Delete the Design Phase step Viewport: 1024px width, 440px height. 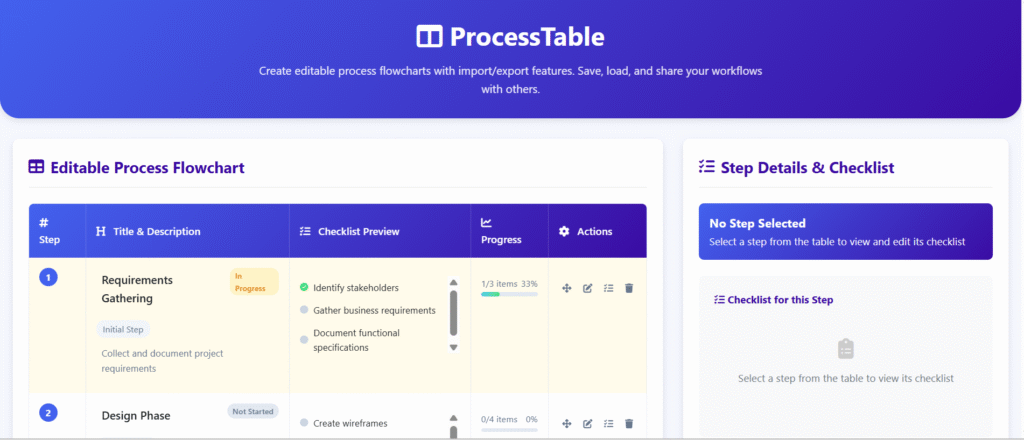pyautogui.click(x=629, y=424)
